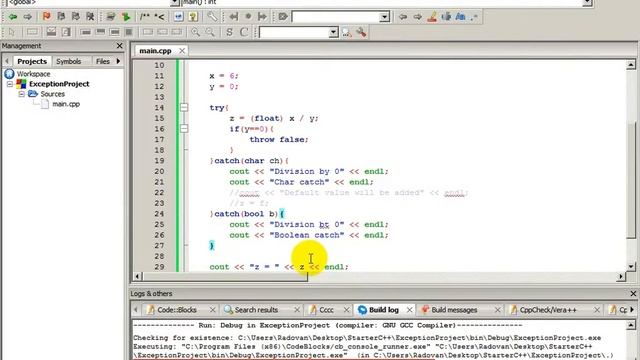This screenshot has width=640, height=360.
Task: Click the pointer selection tool icon
Action: [11, 32]
